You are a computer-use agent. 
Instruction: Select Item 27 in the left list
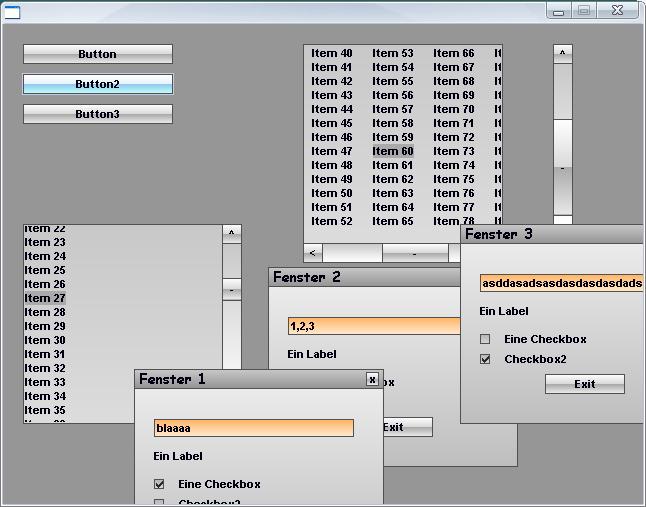click(45, 298)
